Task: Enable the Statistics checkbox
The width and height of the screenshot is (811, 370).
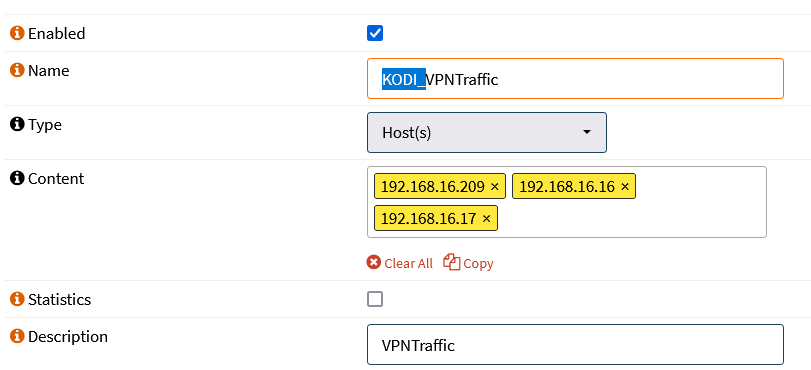Action: 375,299
